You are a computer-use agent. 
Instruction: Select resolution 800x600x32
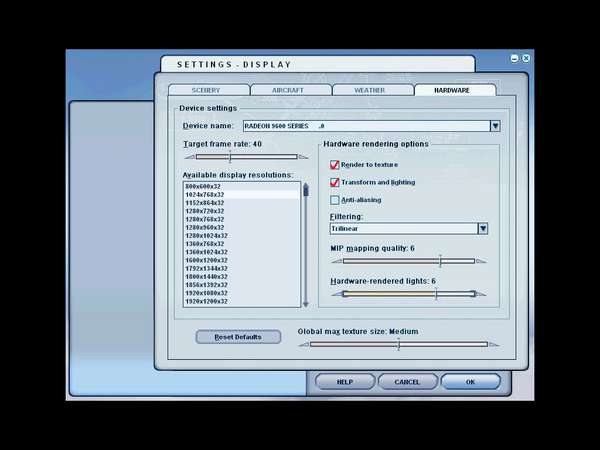(x=242, y=186)
